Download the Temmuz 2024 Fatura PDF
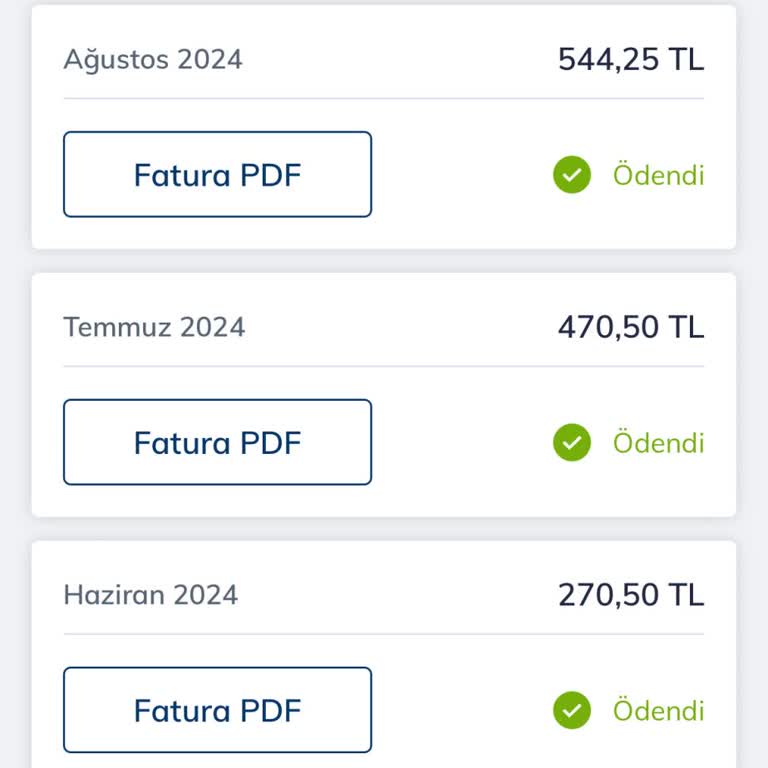This screenshot has width=768, height=768. (217, 442)
